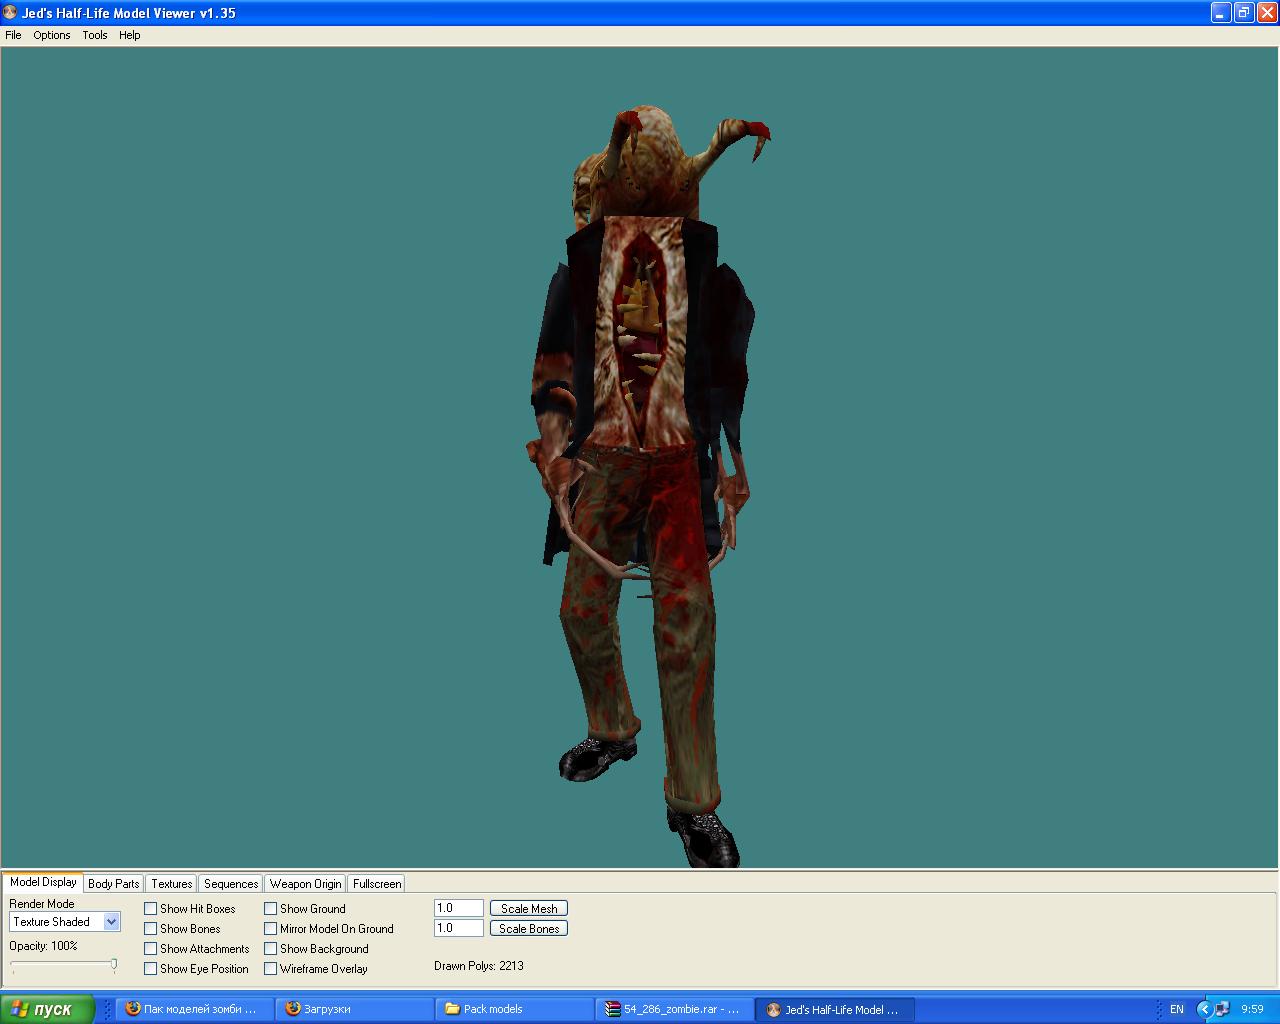Screen dimensions: 1280x1024
Task: Enable Wireframe Overlay checkbox
Action: [x=271, y=969]
